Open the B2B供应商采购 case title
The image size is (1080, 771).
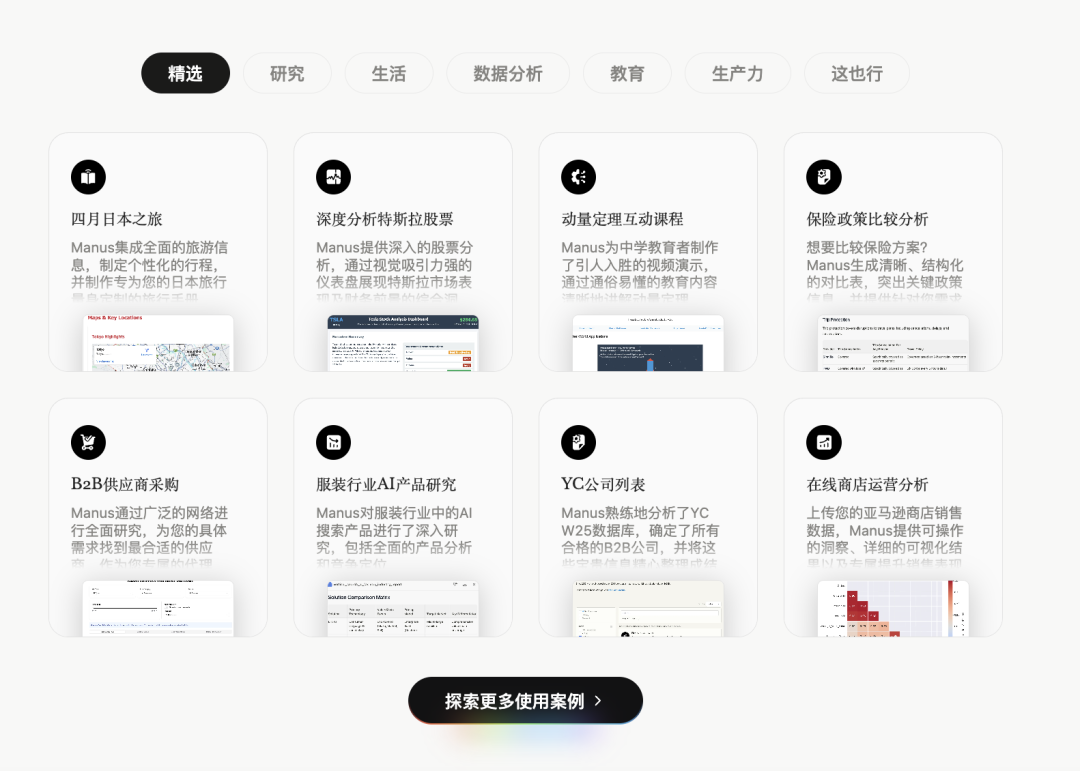(125, 484)
